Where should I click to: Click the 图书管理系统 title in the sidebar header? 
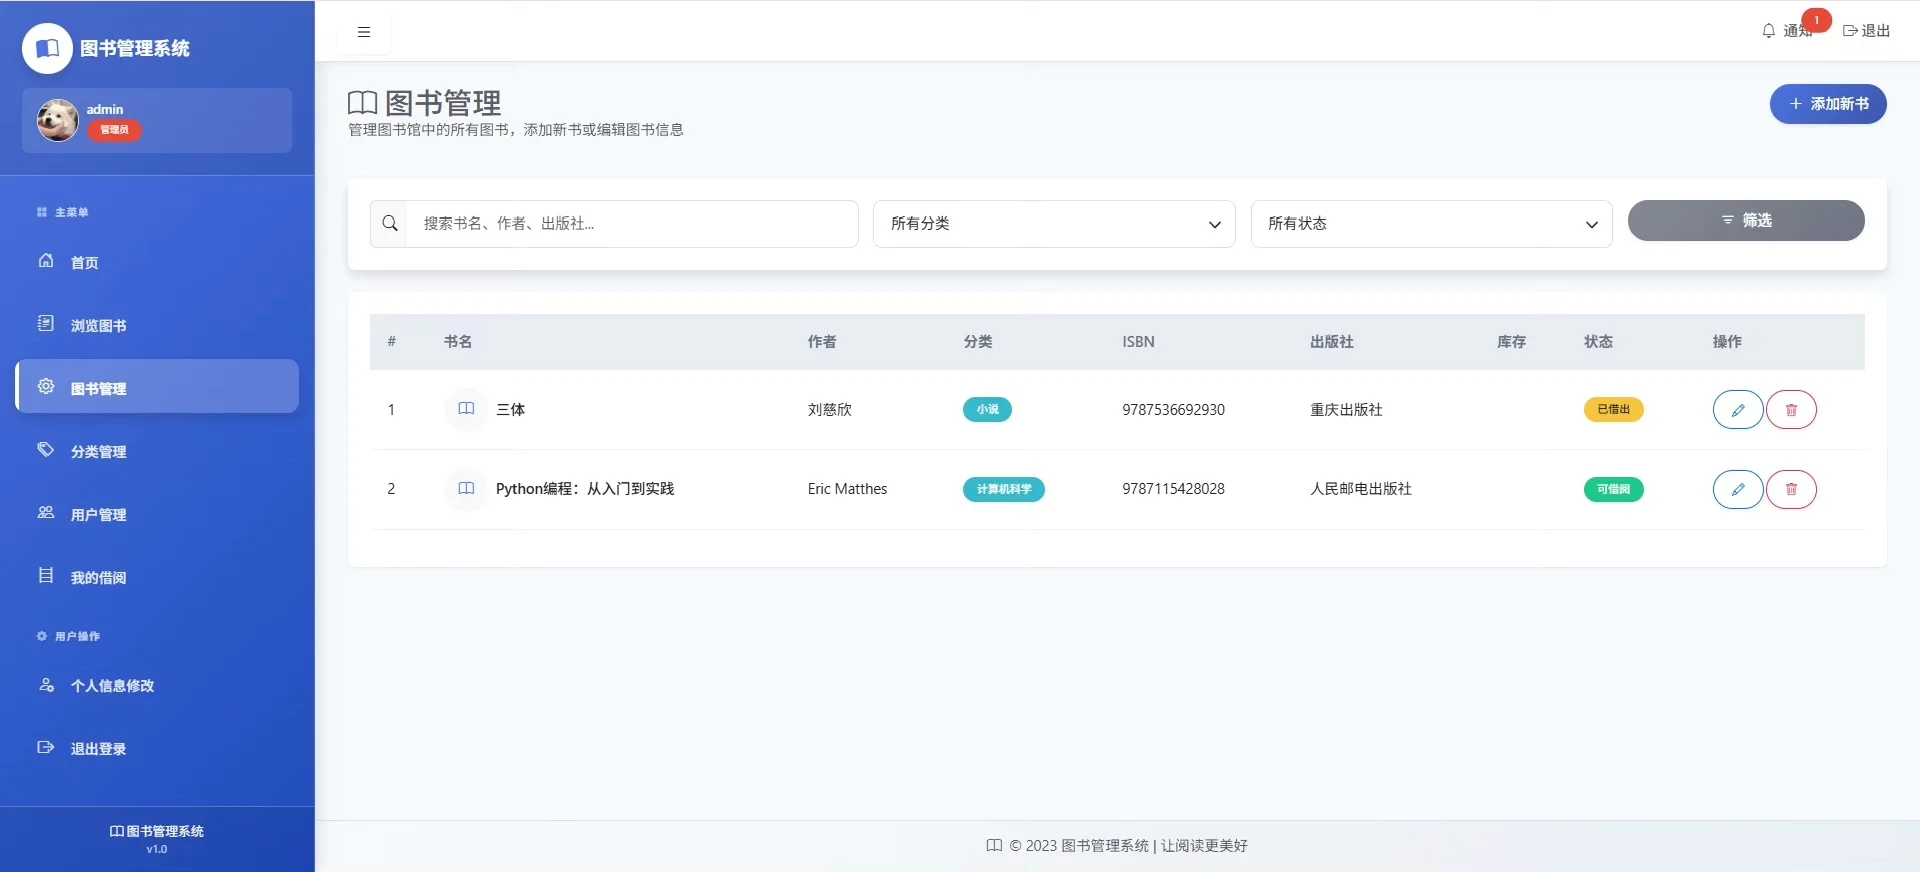[135, 48]
